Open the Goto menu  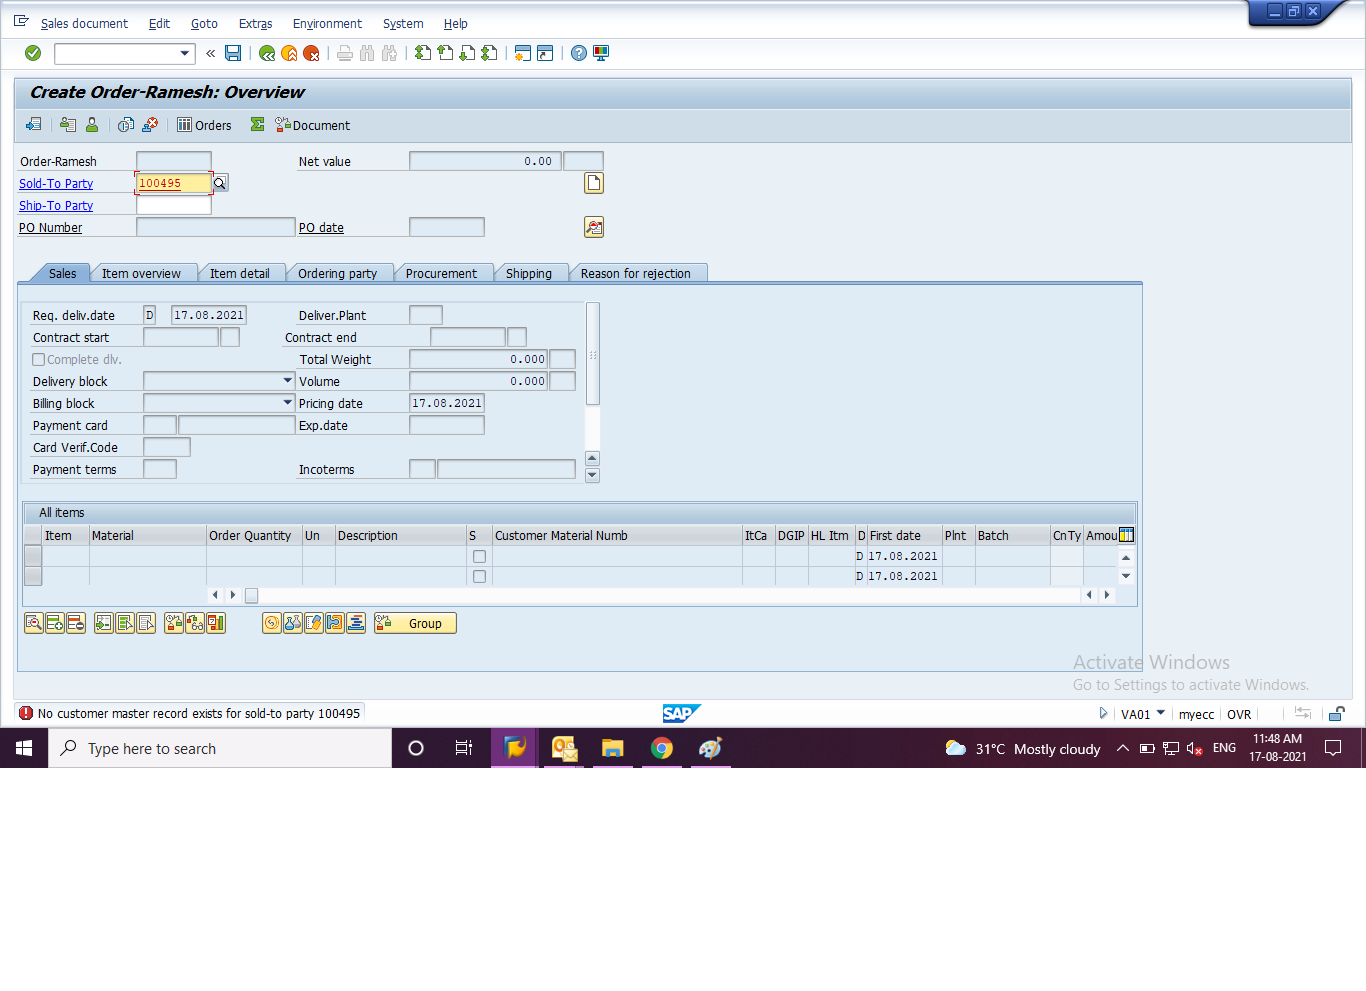pyautogui.click(x=204, y=24)
